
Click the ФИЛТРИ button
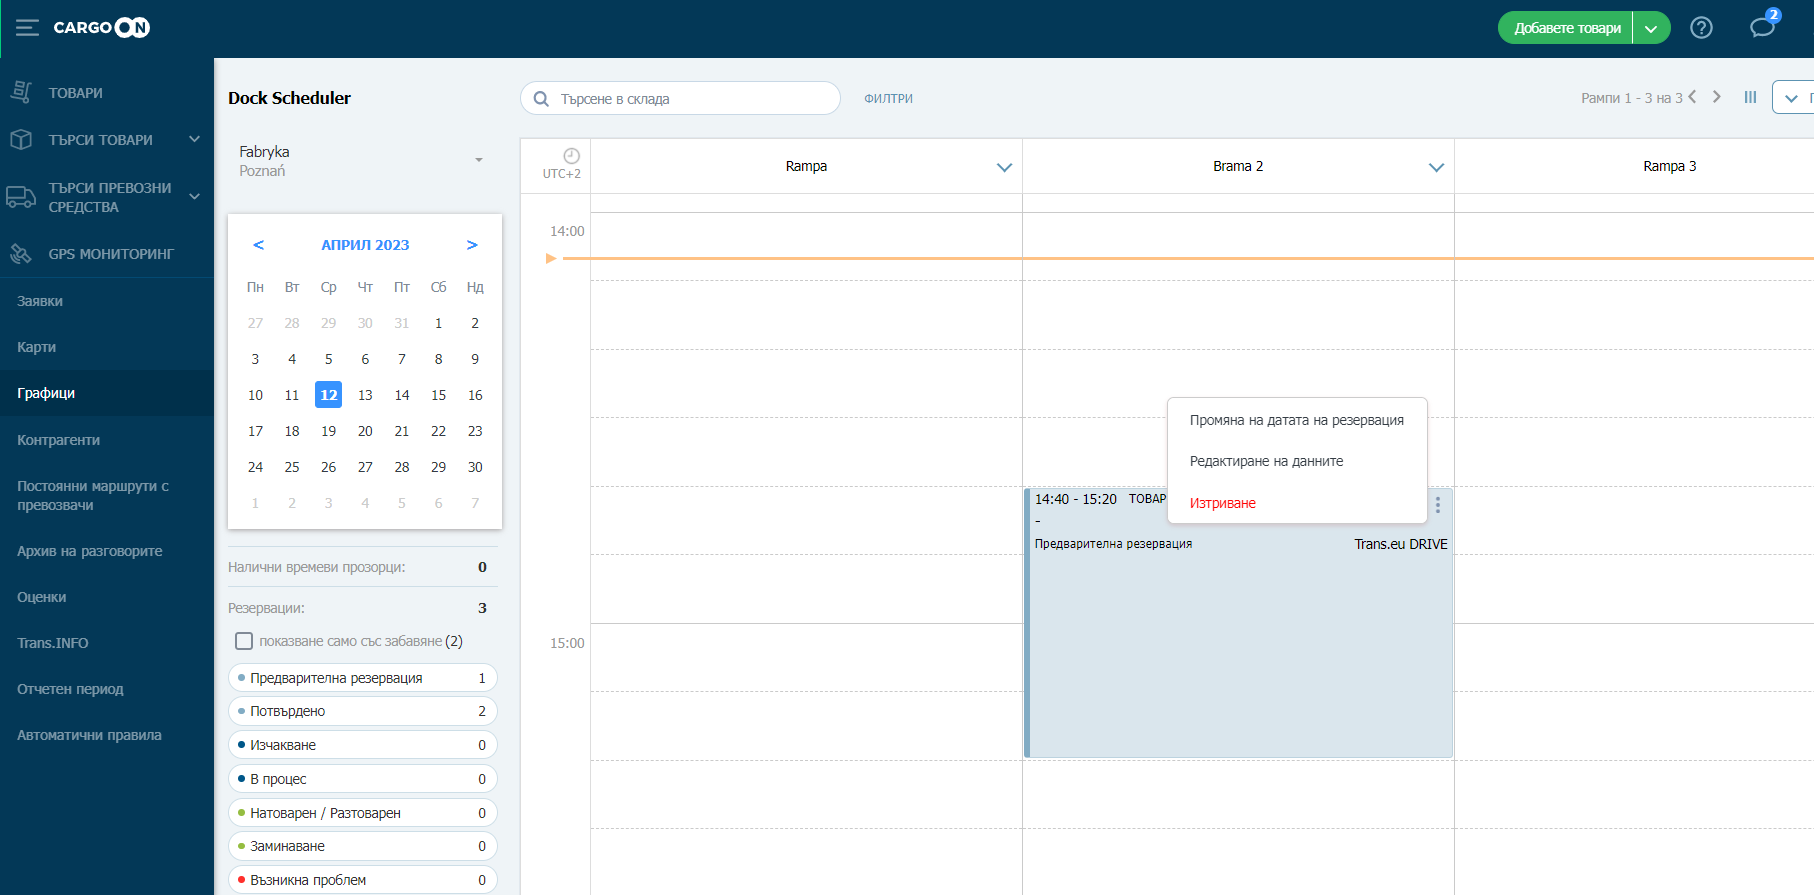pos(888,98)
